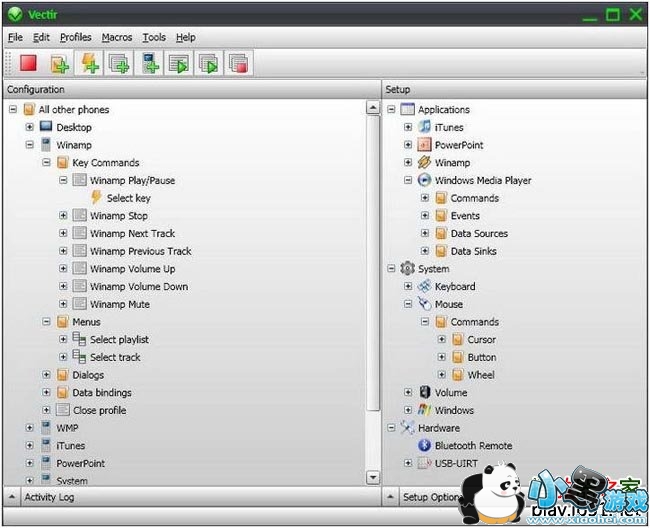This screenshot has height=528, width=650.
Task: Click the lightning icon beside Select key
Action: pyautogui.click(x=97, y=198)
